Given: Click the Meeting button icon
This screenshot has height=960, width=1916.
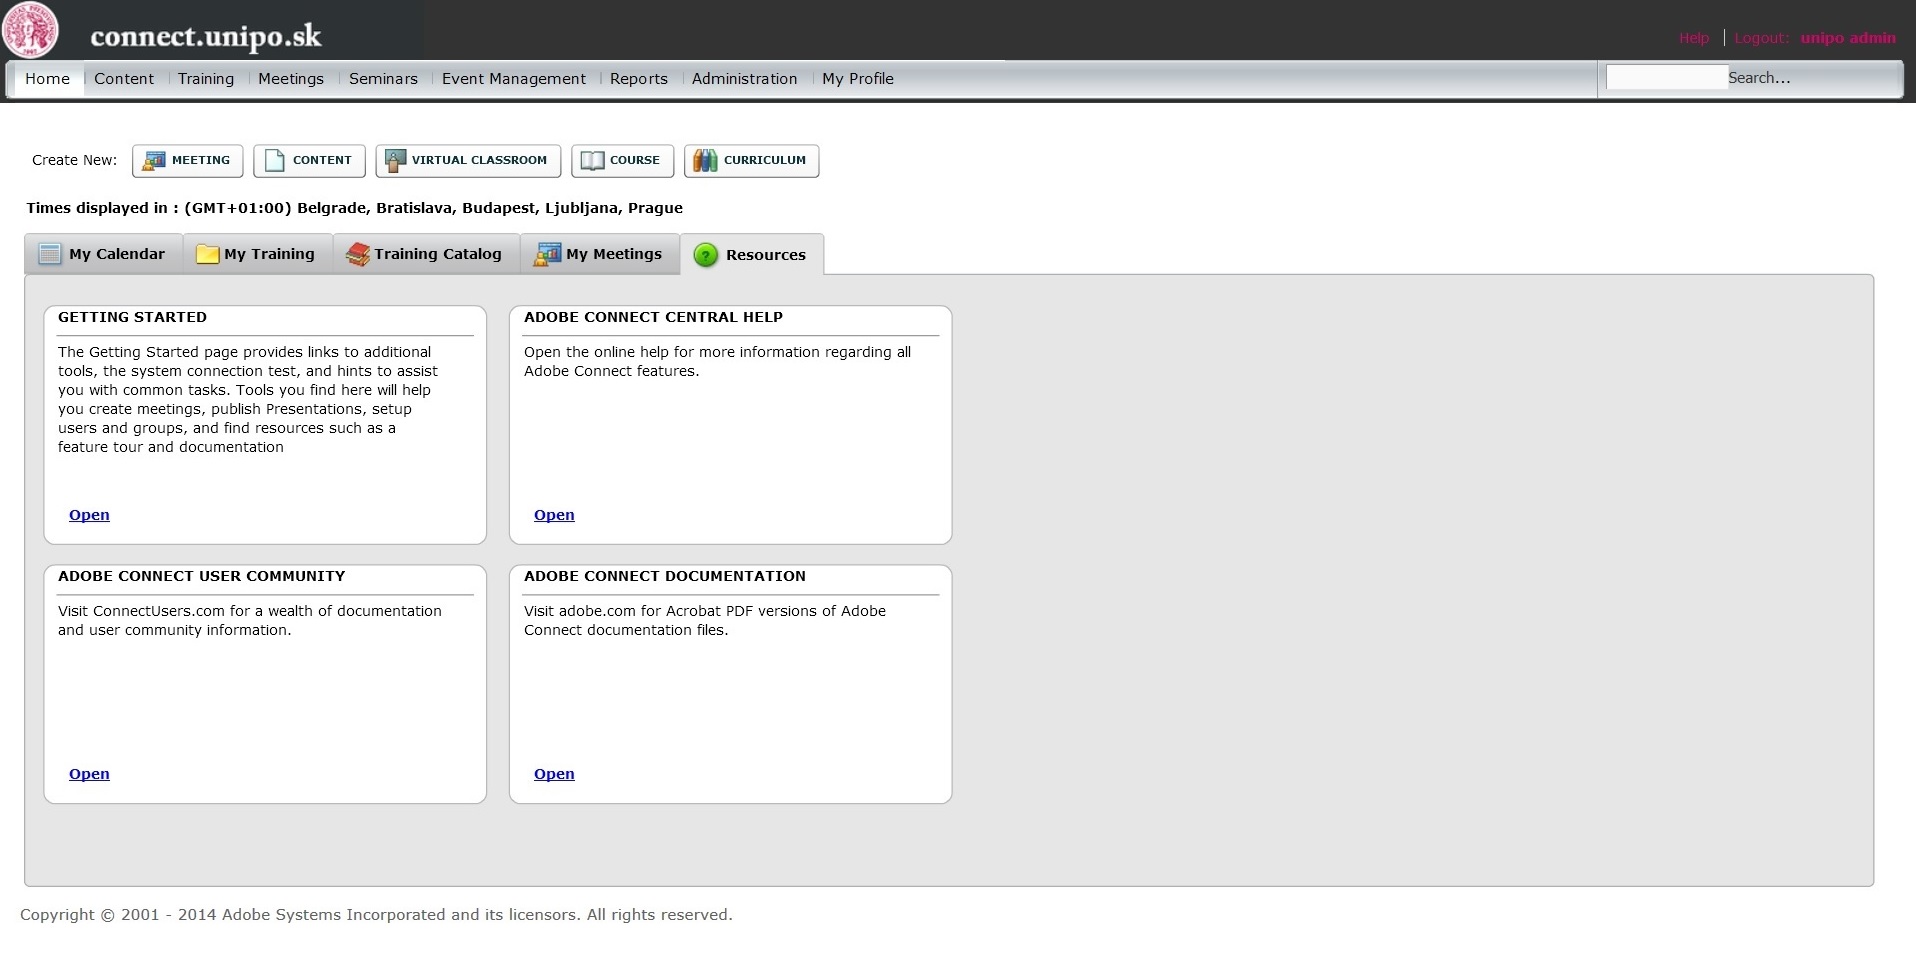Looking at the screenshot, I should click(154, 161).
